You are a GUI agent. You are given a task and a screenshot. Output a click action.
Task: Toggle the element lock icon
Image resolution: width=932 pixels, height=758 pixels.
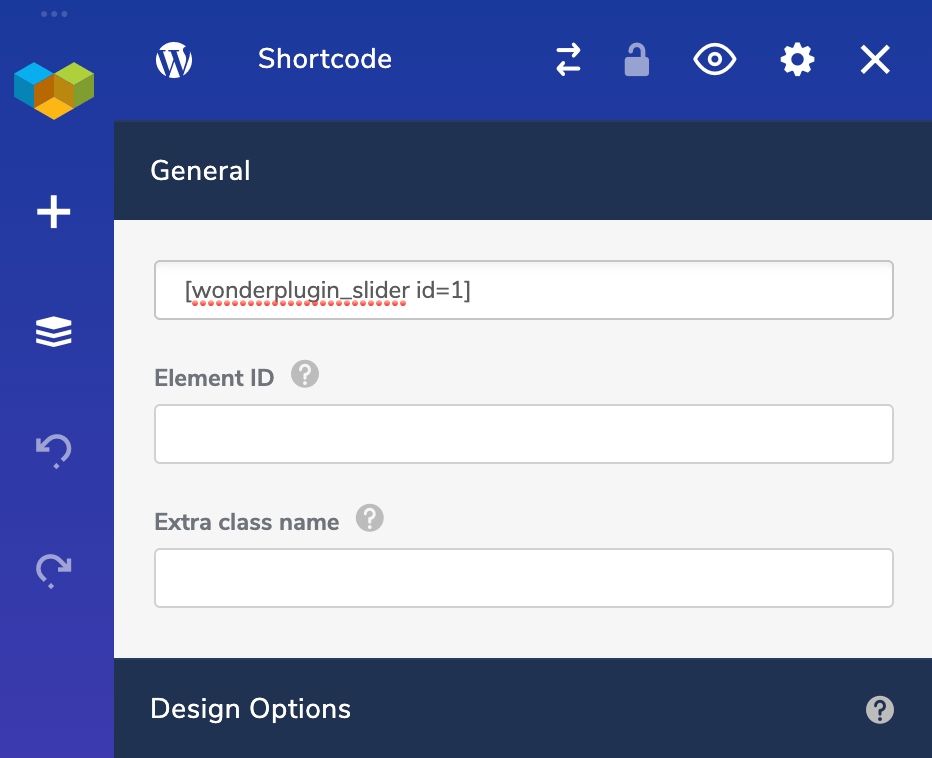pos(638,59)
